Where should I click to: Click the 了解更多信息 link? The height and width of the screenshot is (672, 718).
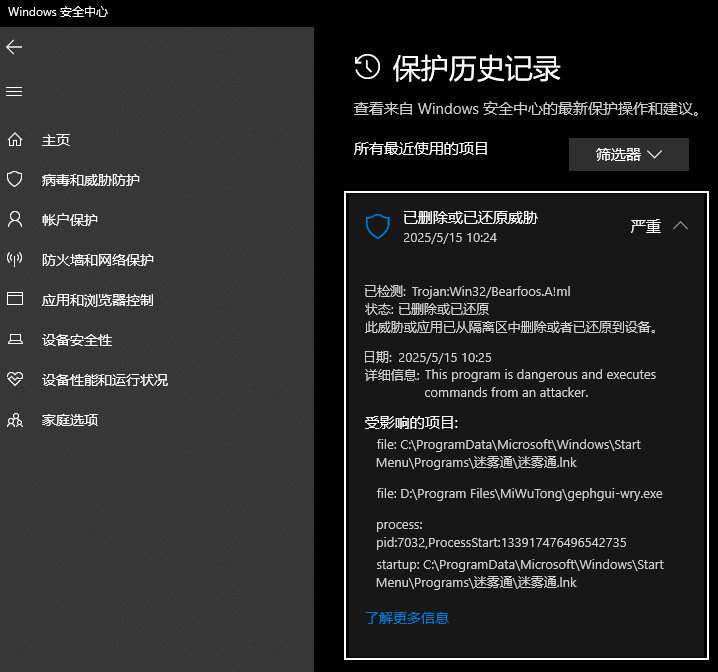point(407,618)
